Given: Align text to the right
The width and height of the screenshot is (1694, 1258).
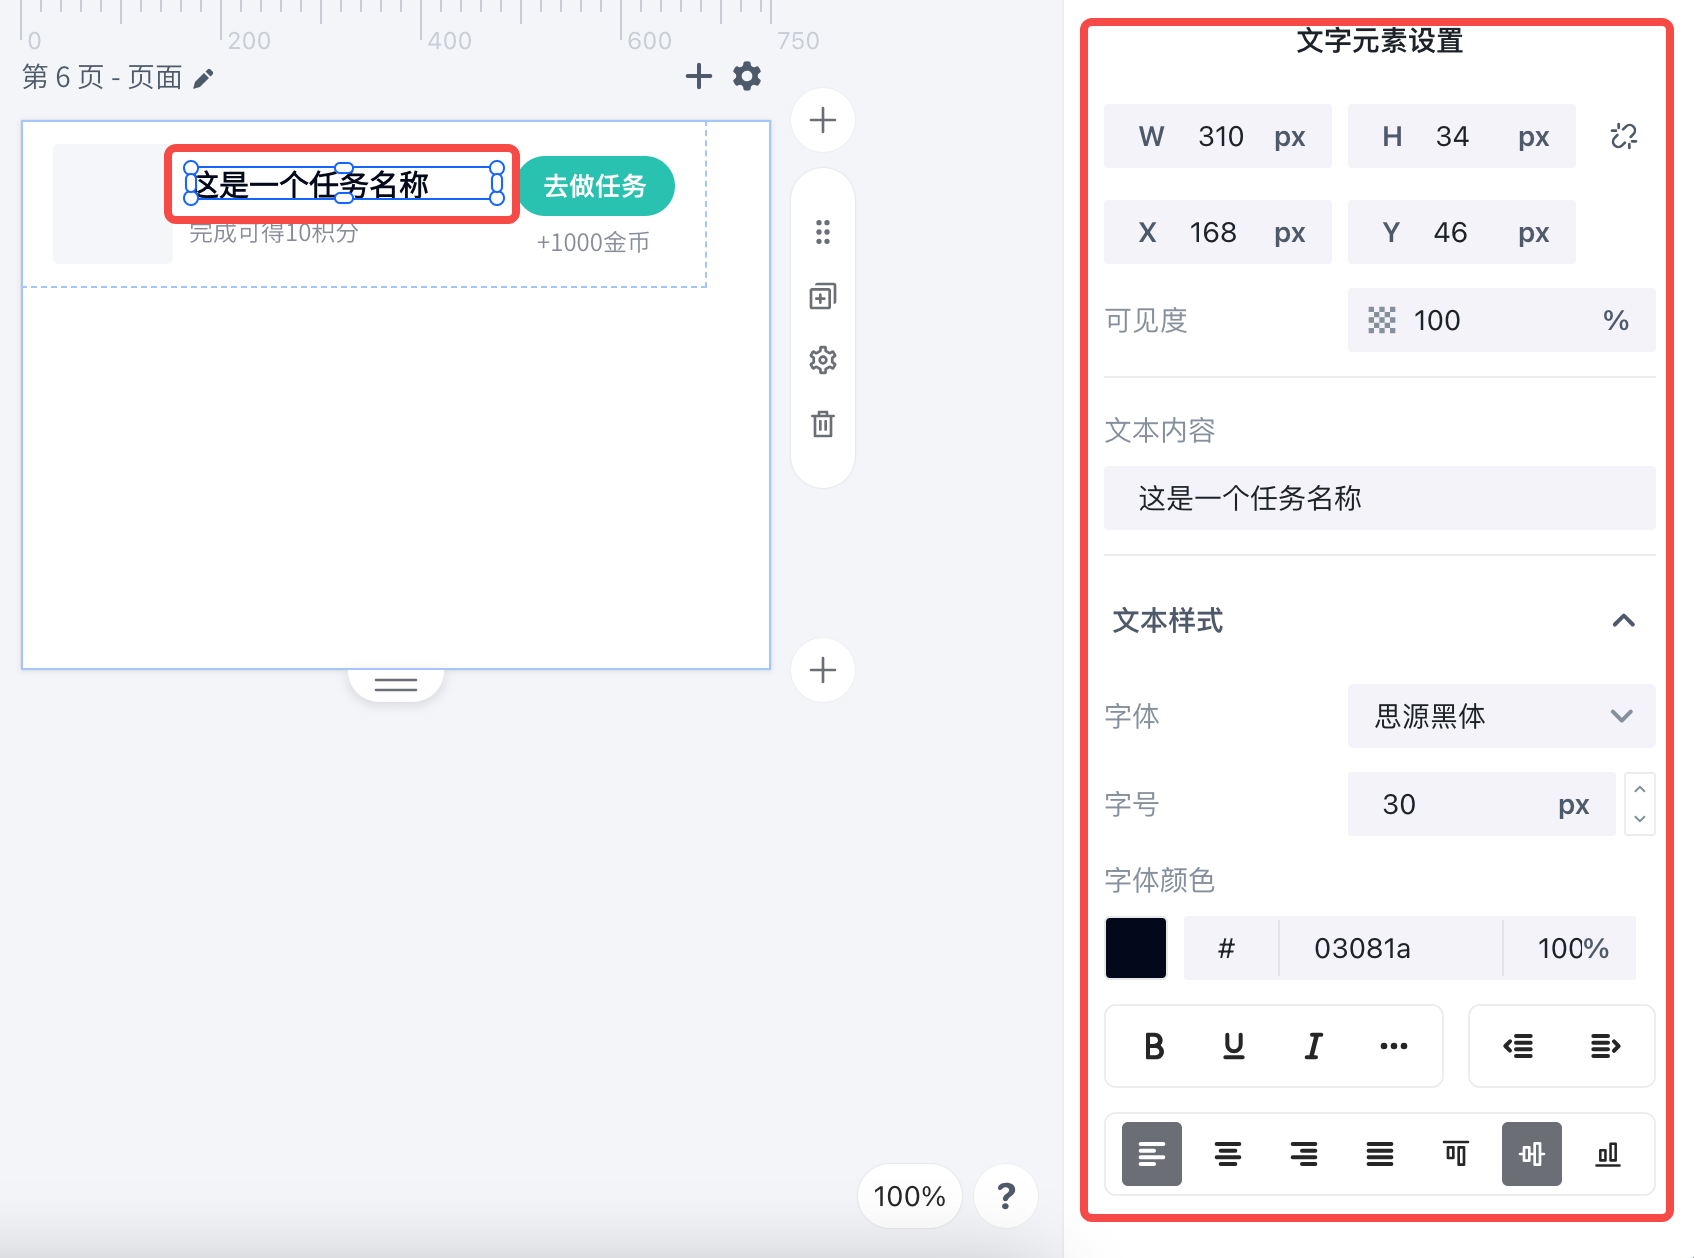Looking at the screenshot, I should tap(1304, 1154).
